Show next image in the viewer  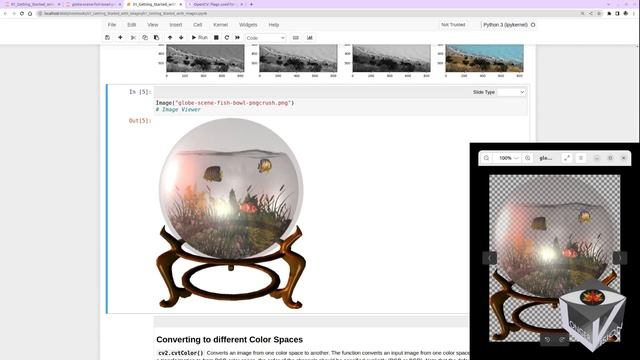(x=619, y=258)
